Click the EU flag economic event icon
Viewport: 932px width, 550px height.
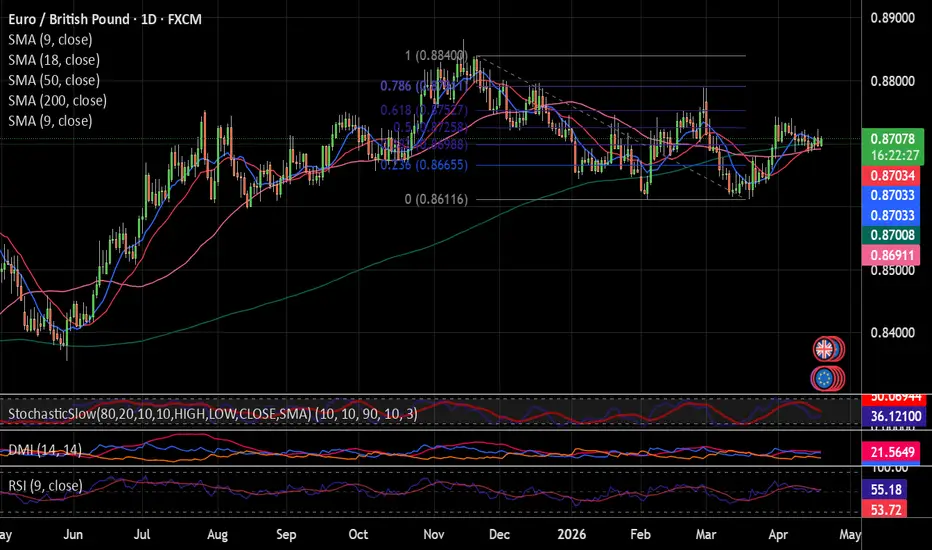pyautogui.click(x=824, y=378)
